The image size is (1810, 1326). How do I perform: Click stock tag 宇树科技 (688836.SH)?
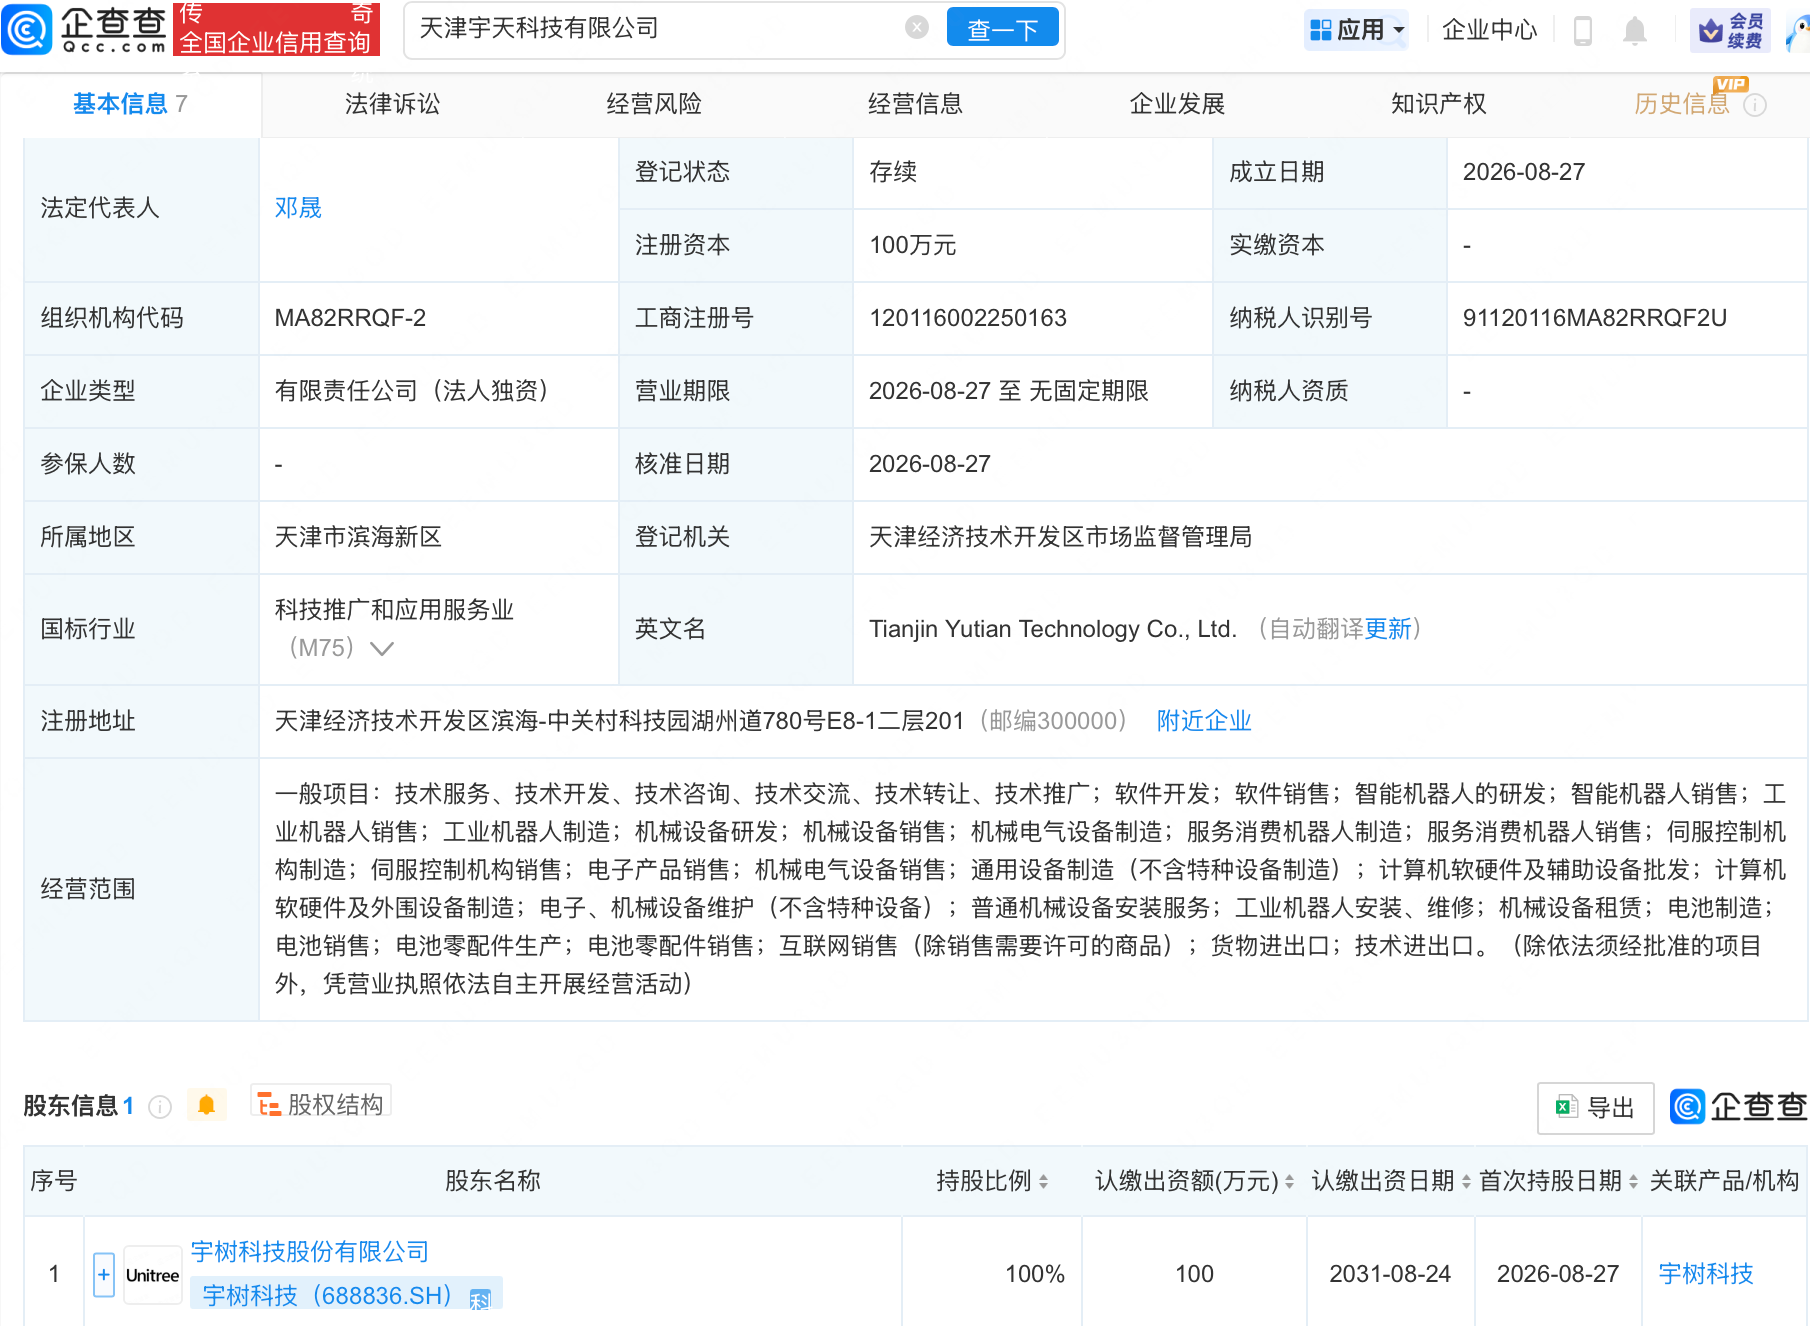(x=346, y=1295)
